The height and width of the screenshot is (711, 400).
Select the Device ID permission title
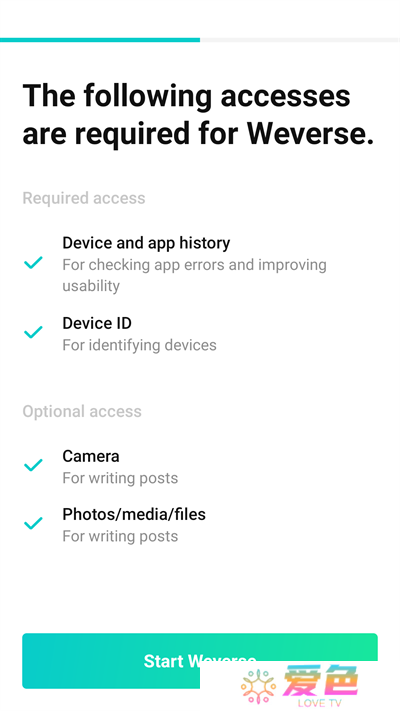coord(97,323)
